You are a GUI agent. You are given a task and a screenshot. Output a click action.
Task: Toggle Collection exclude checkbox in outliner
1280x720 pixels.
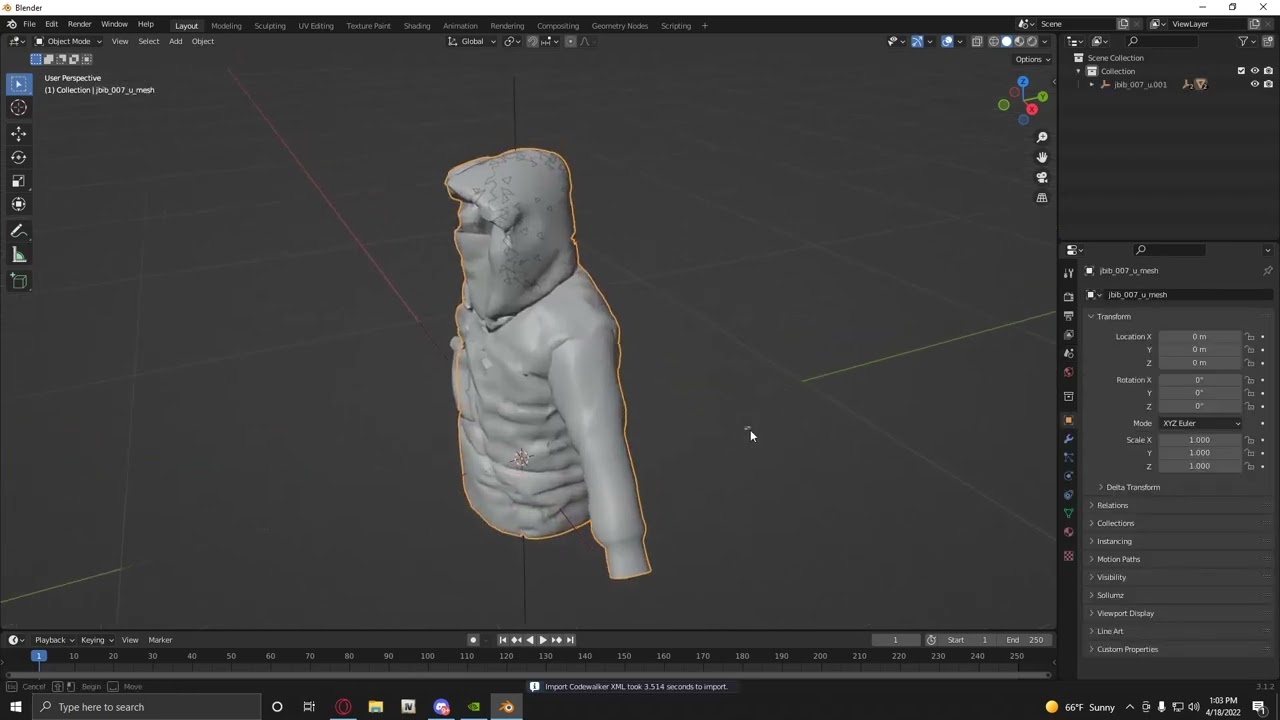click(1241, 71)
